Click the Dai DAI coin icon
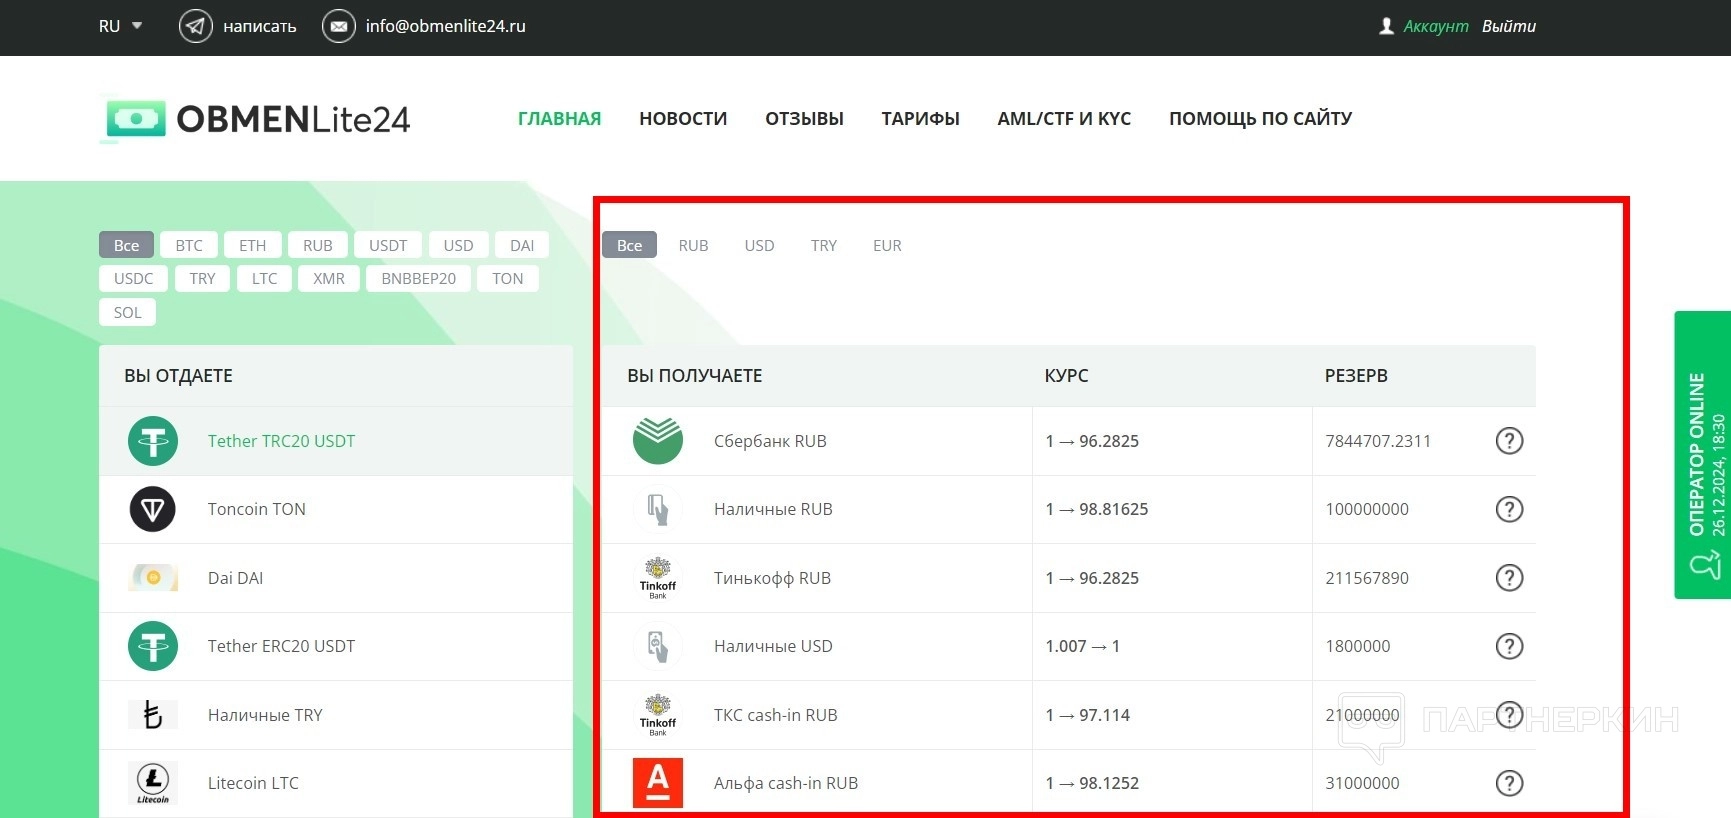1731x818 pixels. pyautogui.click(x=153, y=578)
